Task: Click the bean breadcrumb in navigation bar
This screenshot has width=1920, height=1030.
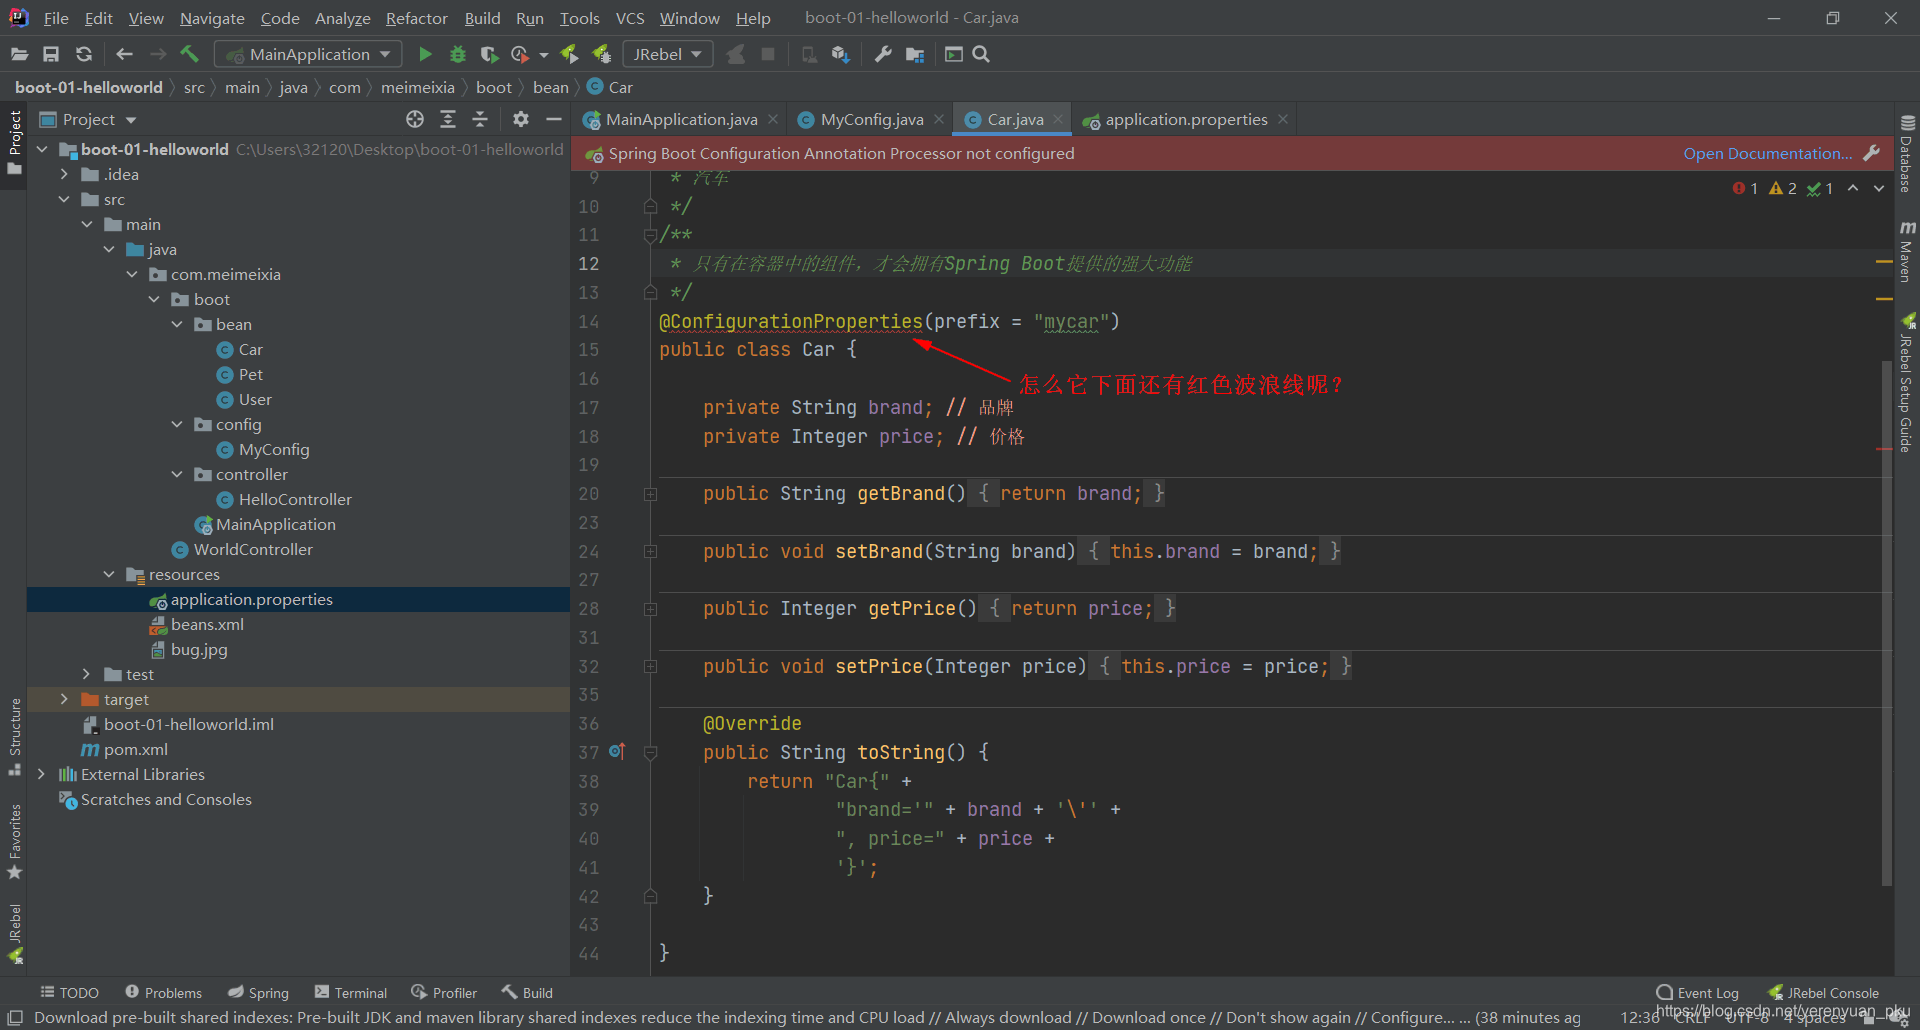Action: pos(550,87)
